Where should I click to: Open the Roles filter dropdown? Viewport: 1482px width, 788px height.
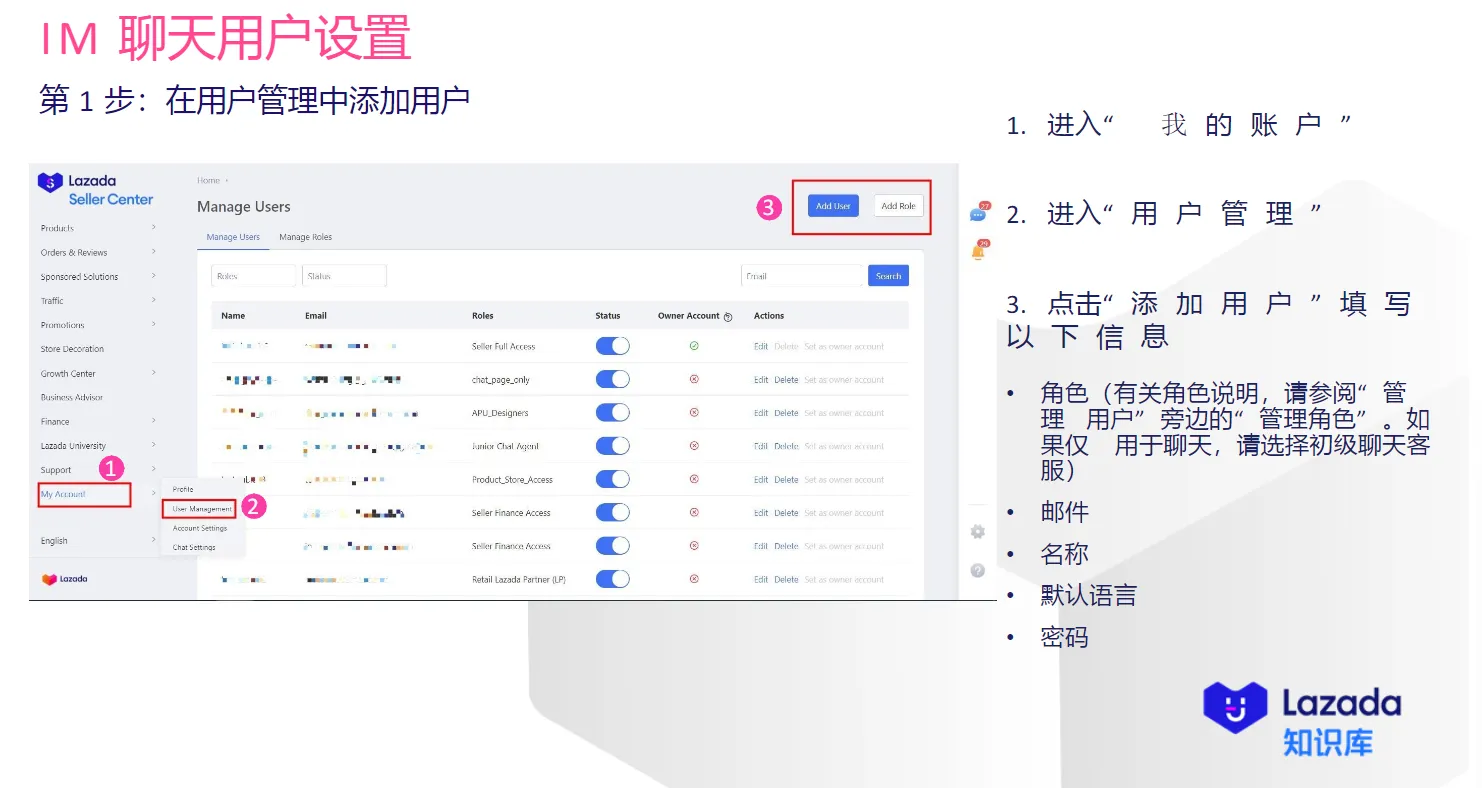253,275
